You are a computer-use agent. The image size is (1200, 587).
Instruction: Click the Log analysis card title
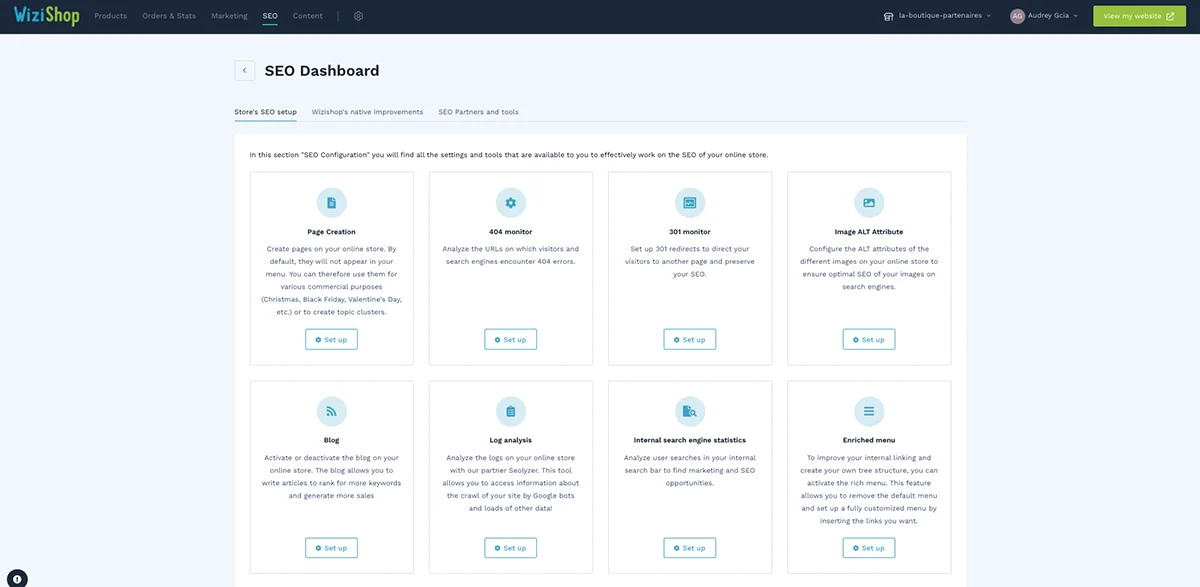510,440
